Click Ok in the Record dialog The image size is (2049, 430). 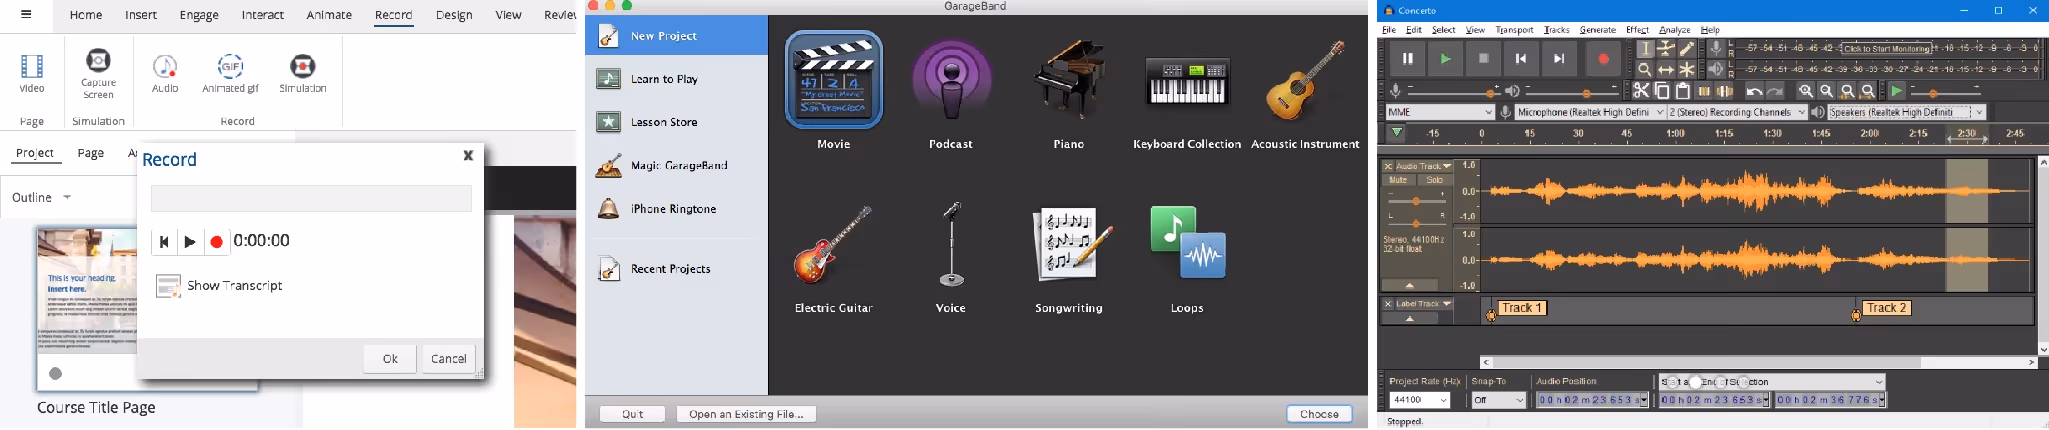390,359
